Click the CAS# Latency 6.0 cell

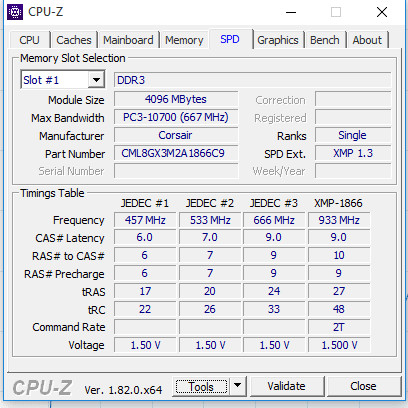click(x=145, y=237)
